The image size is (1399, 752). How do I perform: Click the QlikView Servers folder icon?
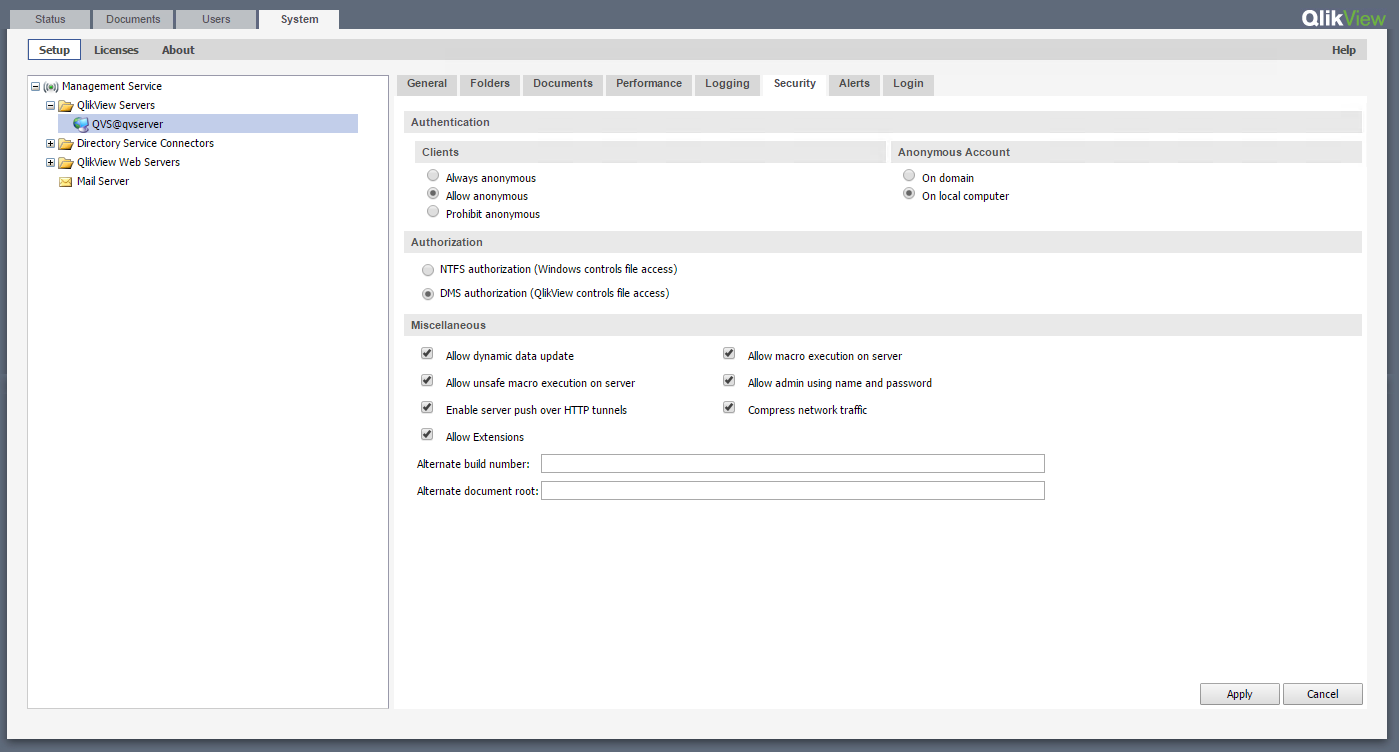[x=66, y=106]
